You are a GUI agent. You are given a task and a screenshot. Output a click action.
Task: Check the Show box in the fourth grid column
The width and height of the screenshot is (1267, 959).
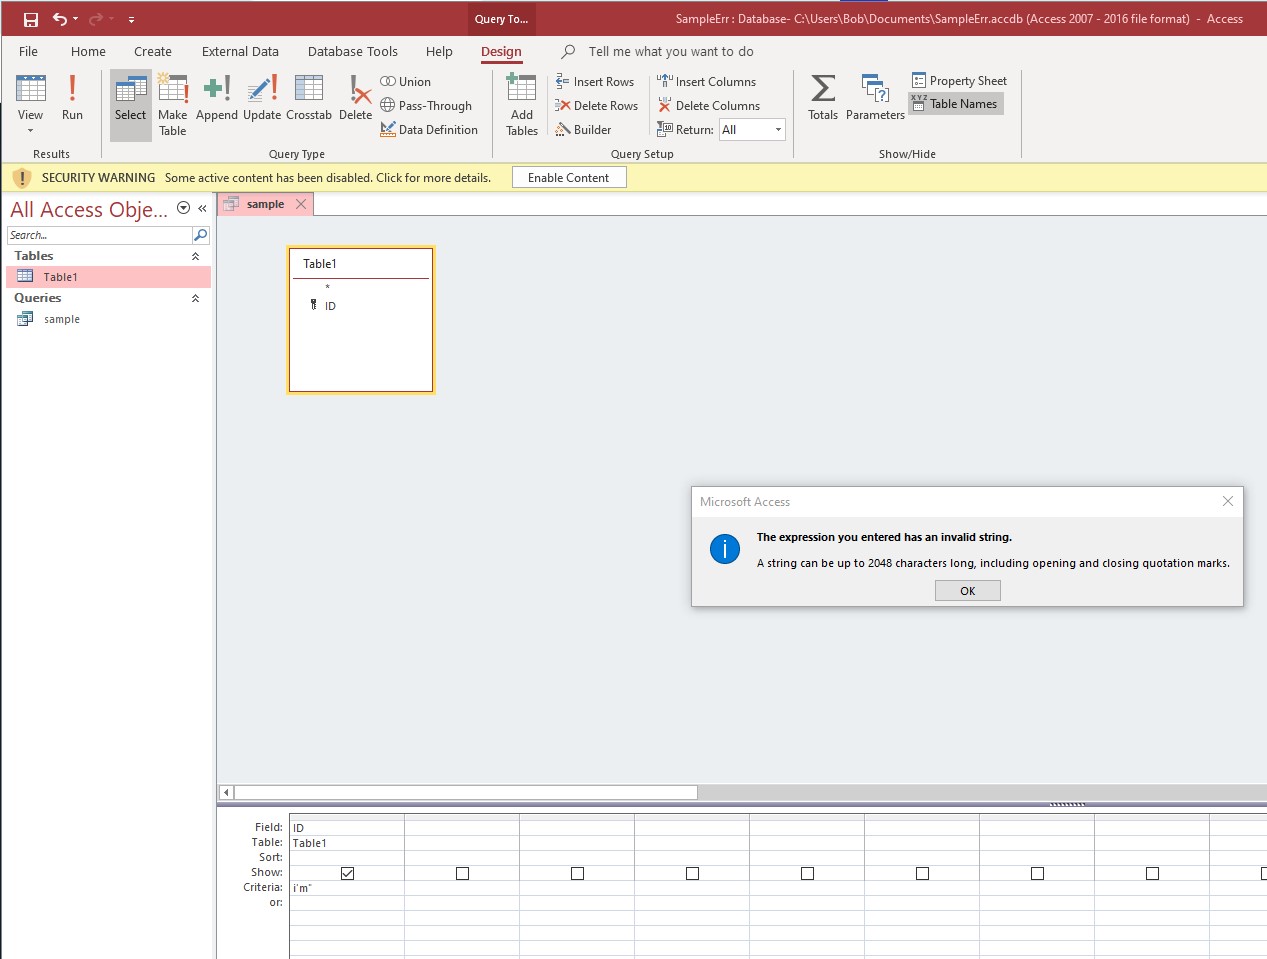(x=692, y=873)
